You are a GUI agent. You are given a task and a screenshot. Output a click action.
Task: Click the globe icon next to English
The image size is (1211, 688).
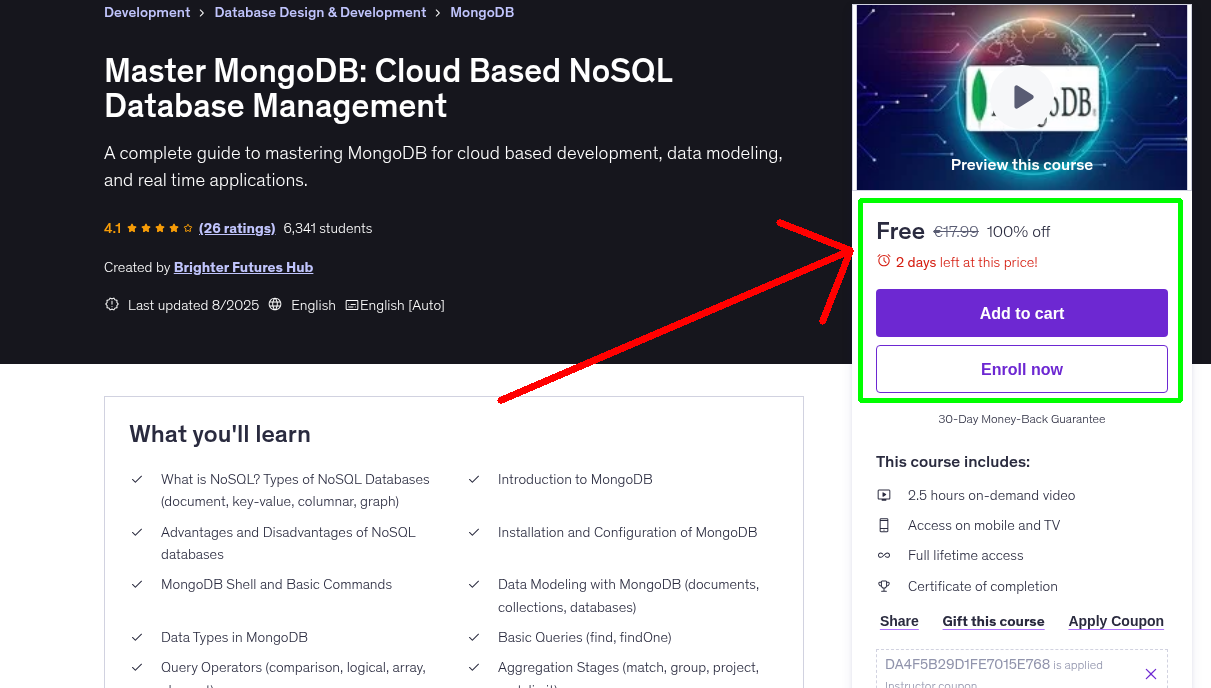(x=274, y=305)
